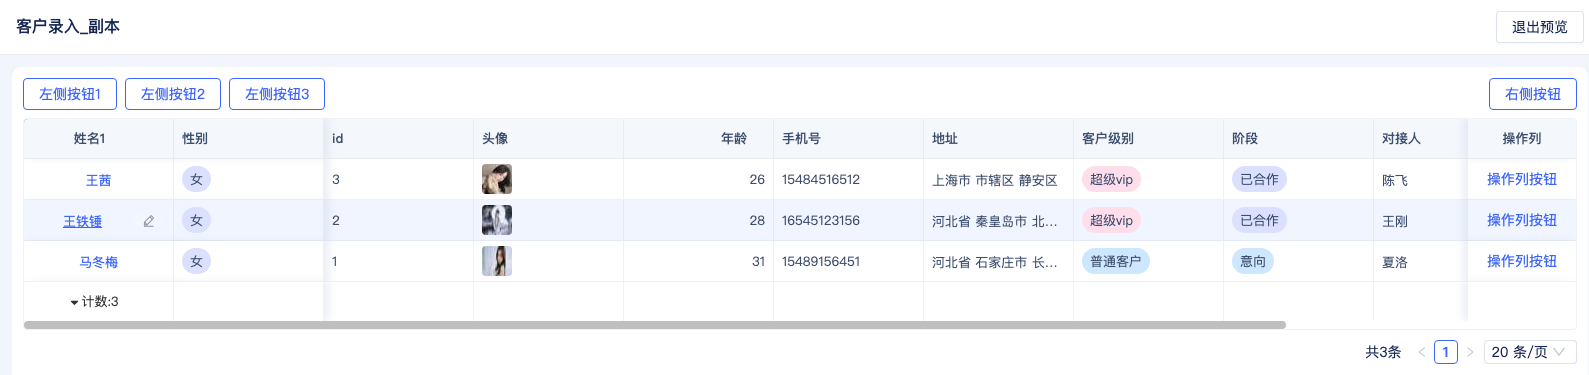Go to the next page arrow
This screenshot has height=375, width=1589.
coord(1470,352)
